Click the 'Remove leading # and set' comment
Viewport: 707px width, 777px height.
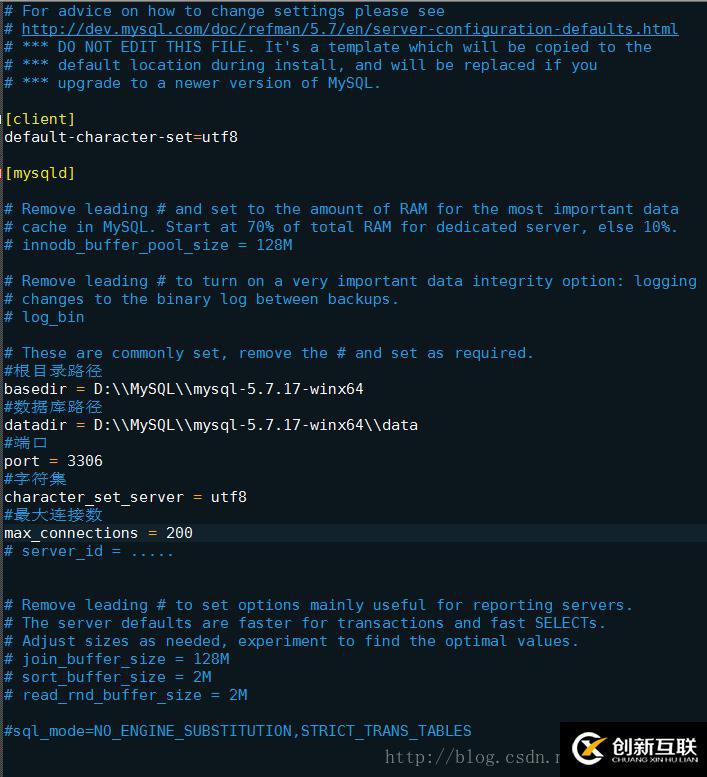coord(341,210)
